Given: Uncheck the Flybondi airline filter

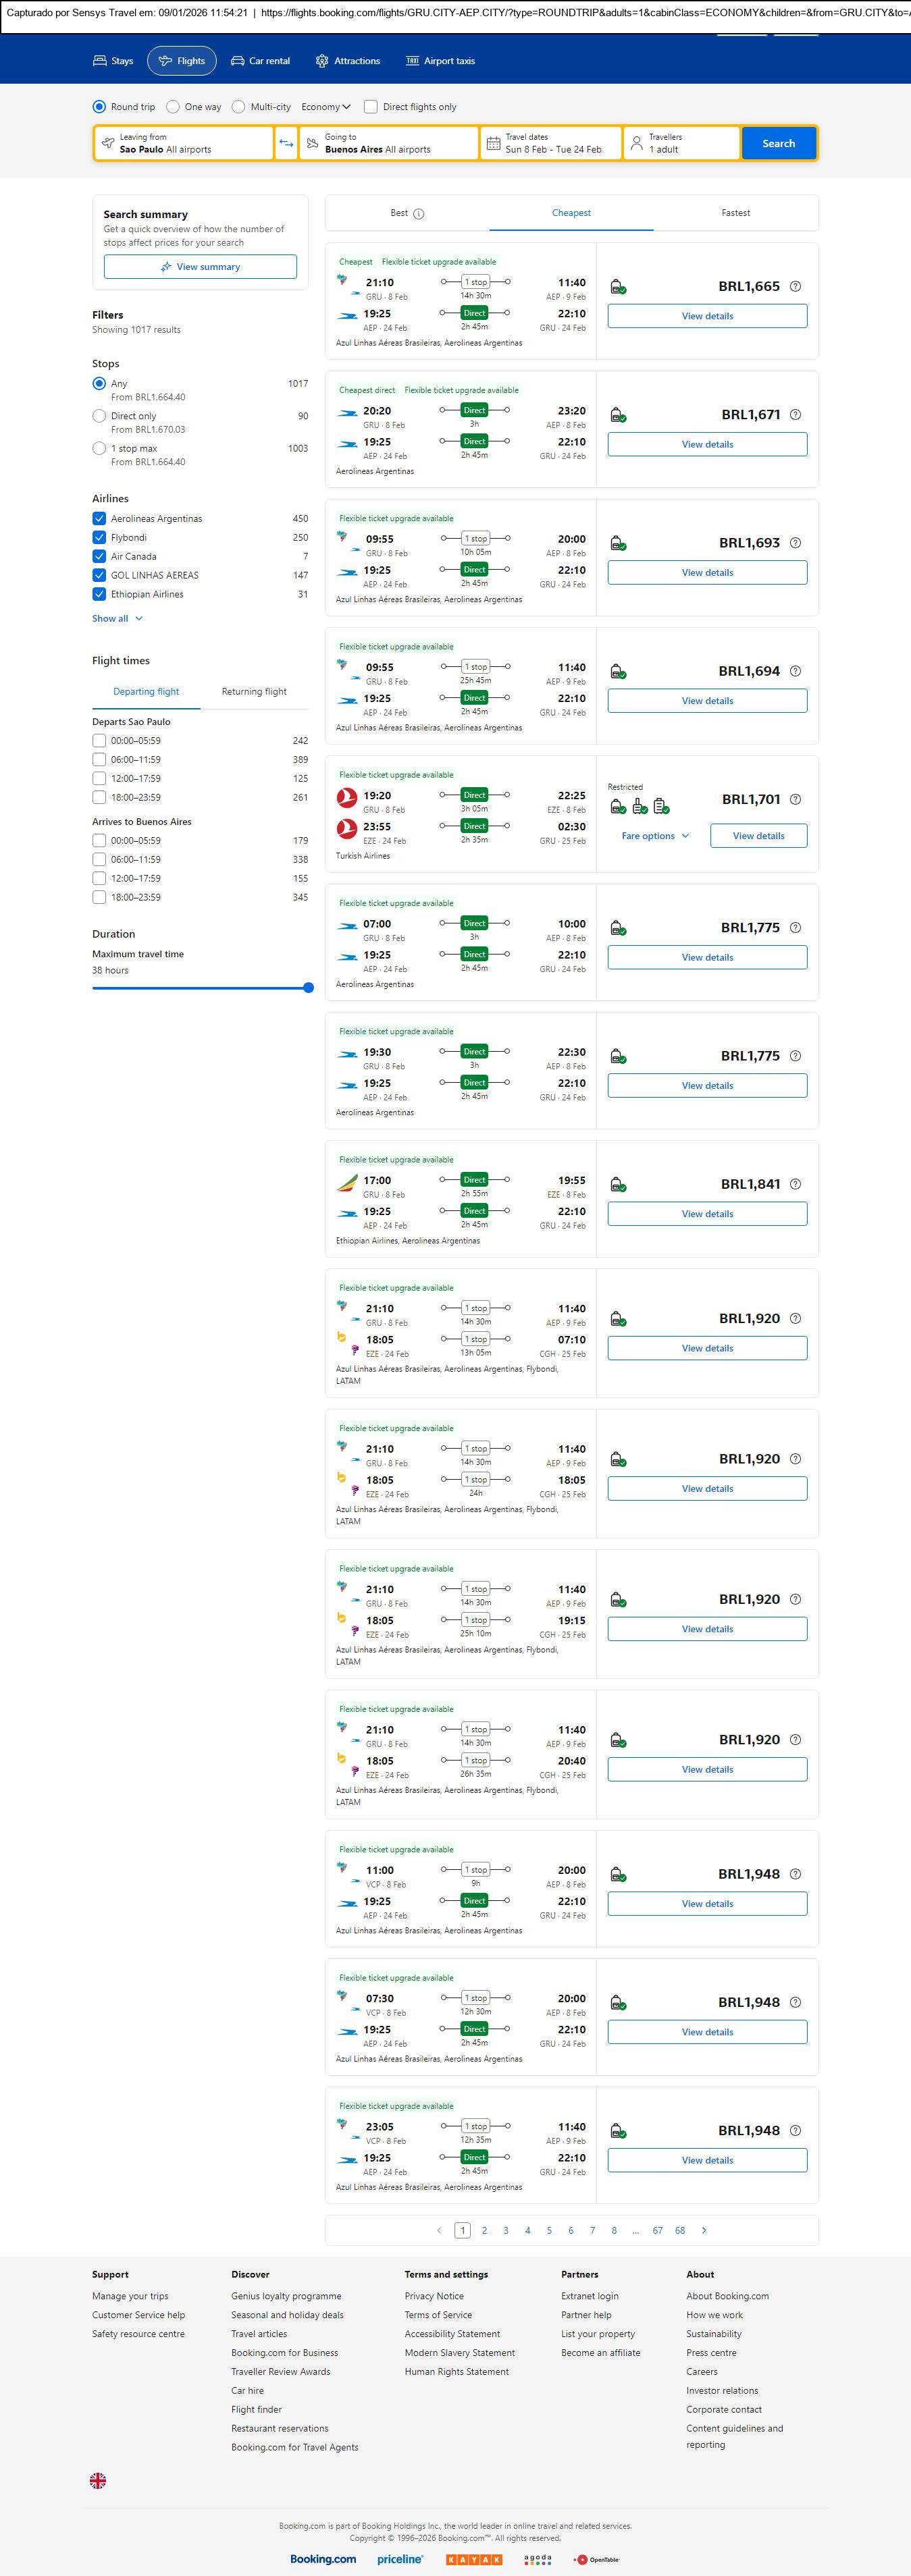Looking at the screenshot, I should 99,537.
